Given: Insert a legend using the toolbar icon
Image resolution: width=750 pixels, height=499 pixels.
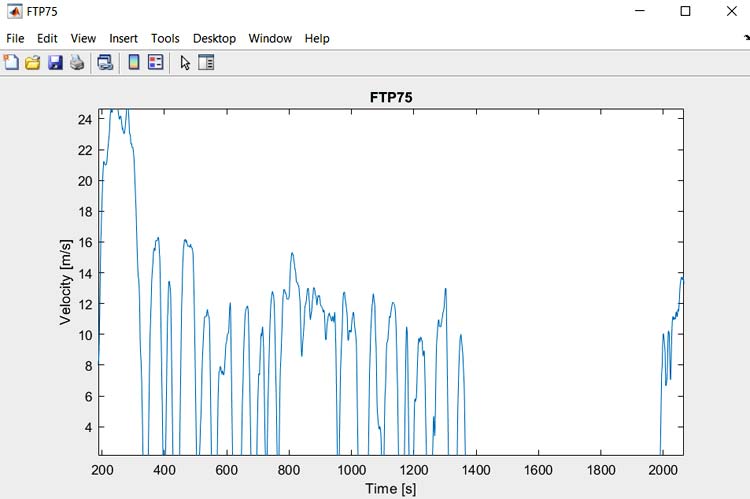Looking at the screenshot, I should tap(155, 62).
